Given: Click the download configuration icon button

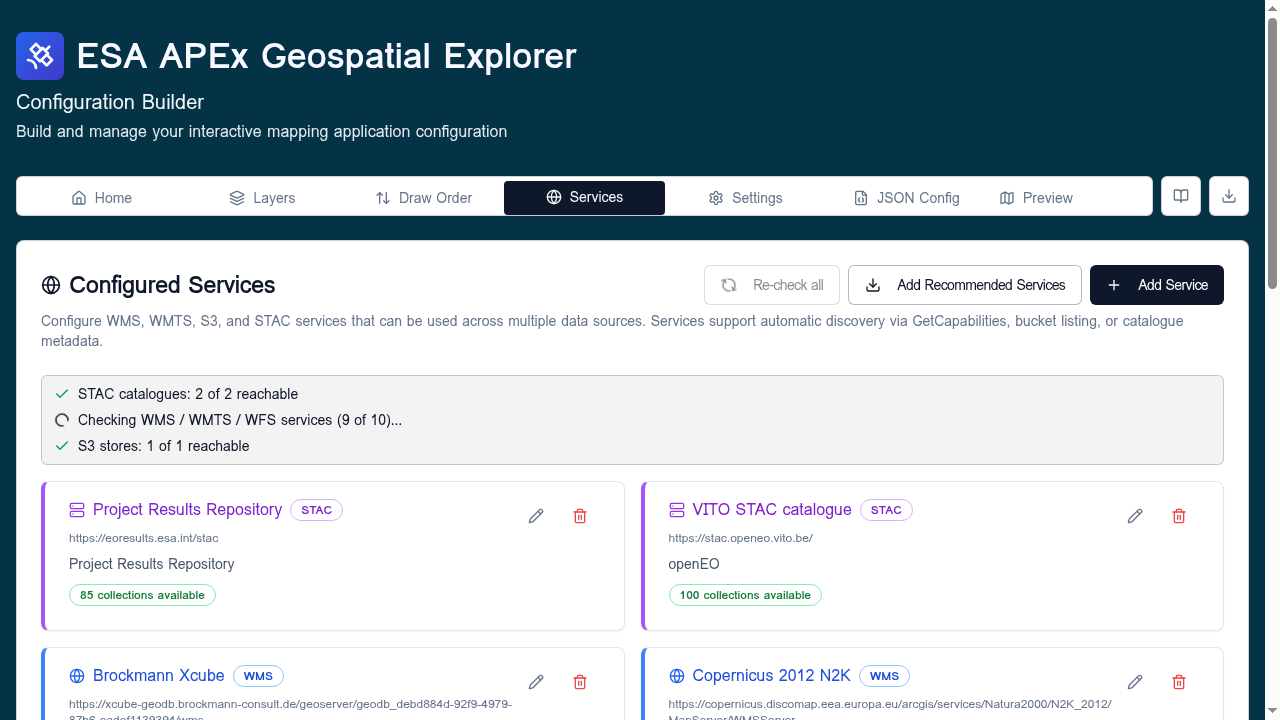Looking at the screenshot, I should 1229,196.
